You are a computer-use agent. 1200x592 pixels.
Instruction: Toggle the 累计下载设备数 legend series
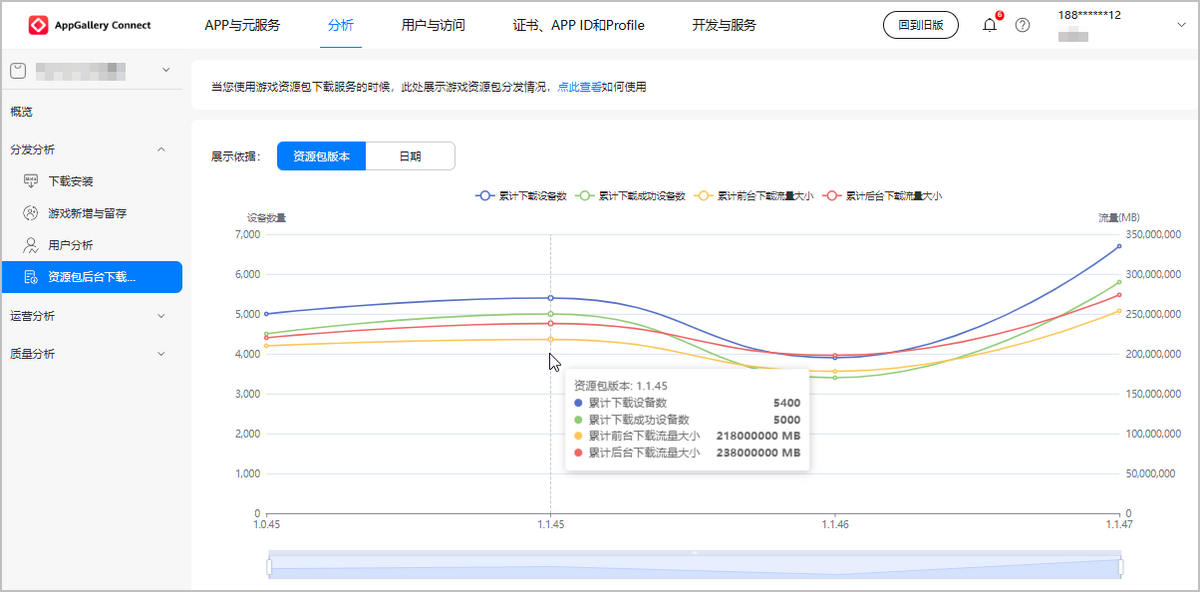coord(522,196)
